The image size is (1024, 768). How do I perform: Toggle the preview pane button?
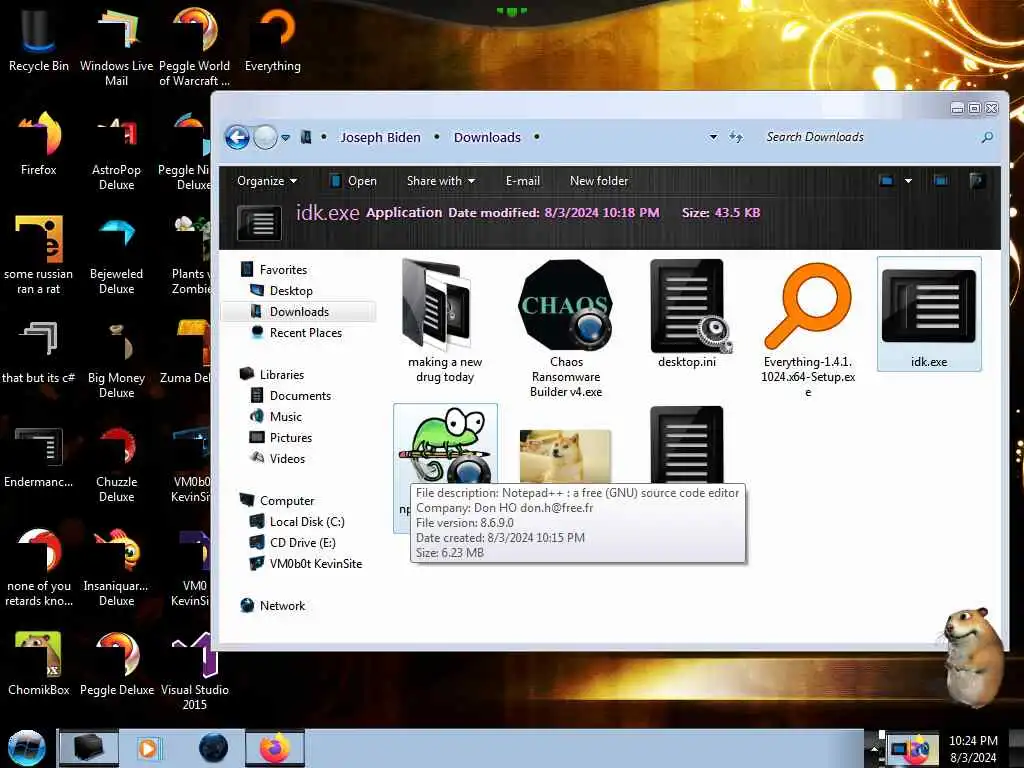click(x=941, y=181)
